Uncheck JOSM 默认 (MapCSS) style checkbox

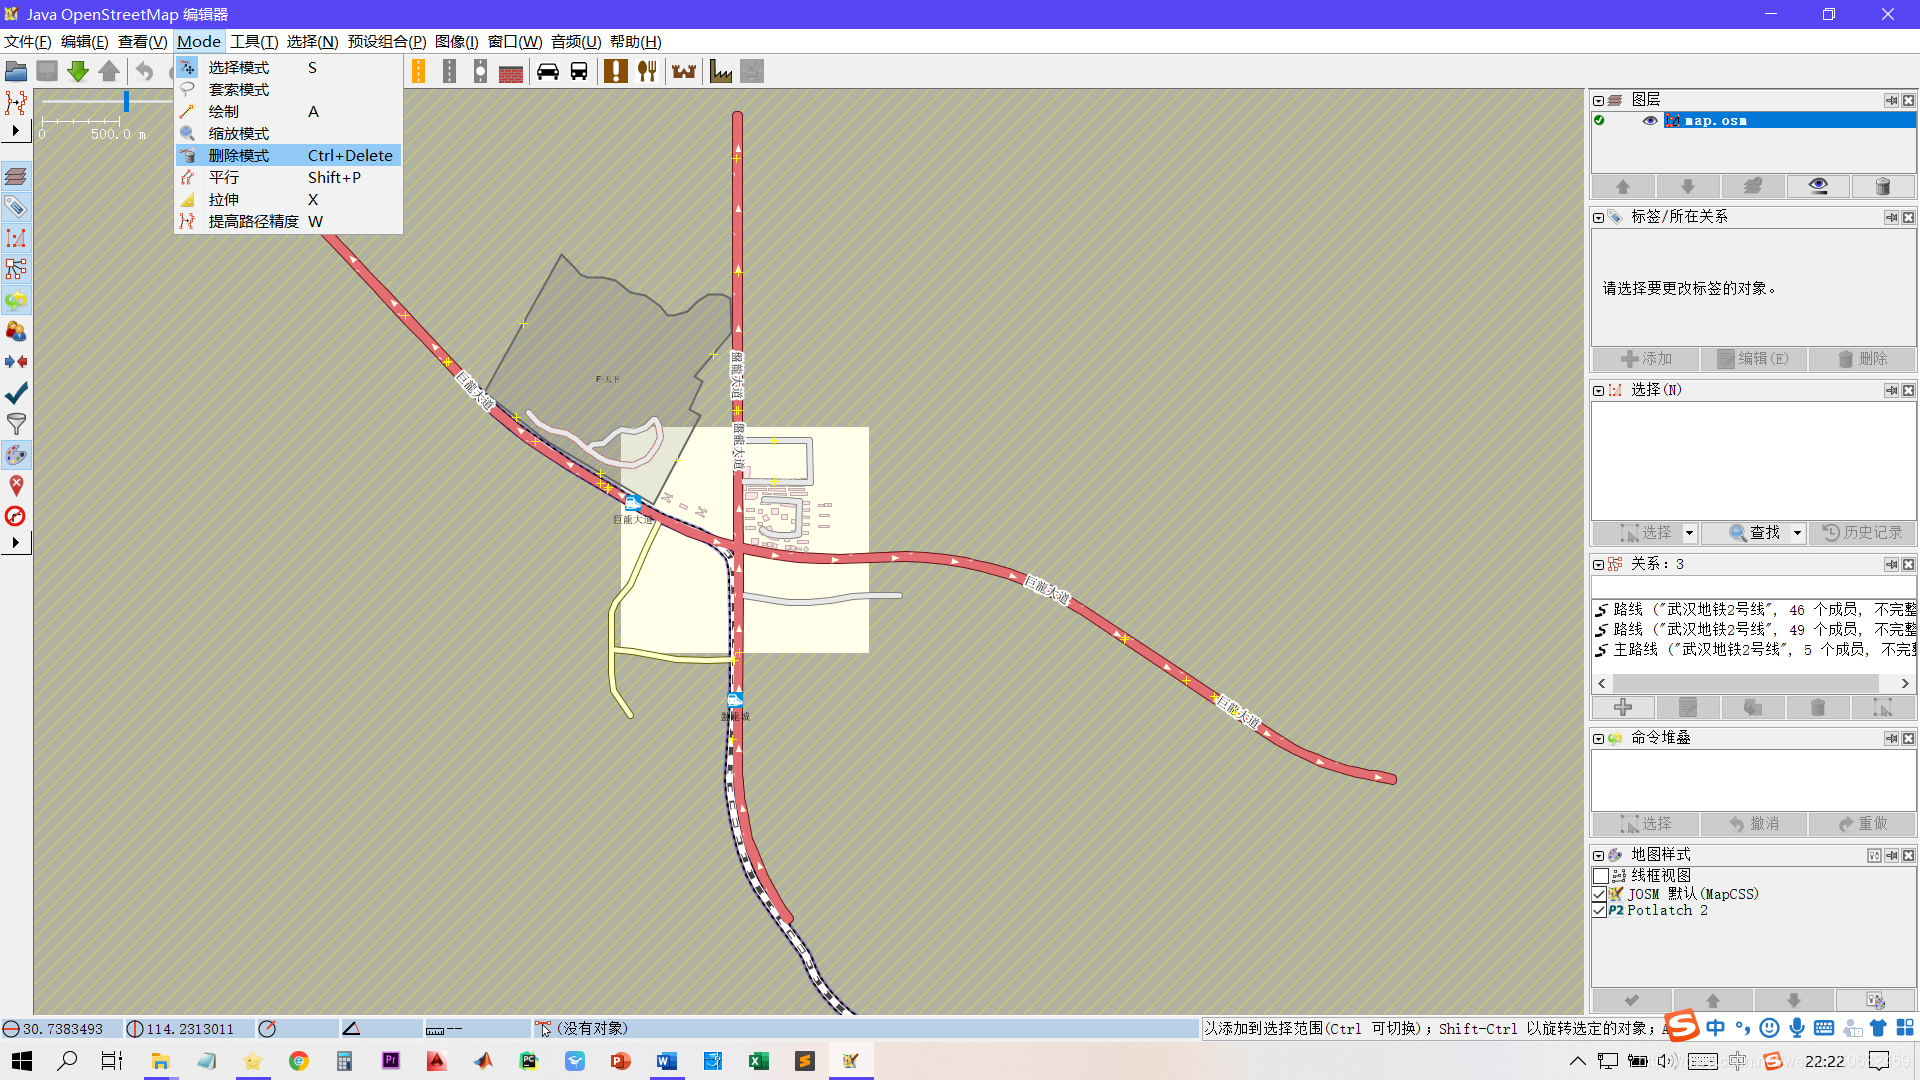tap(1600, 894)
